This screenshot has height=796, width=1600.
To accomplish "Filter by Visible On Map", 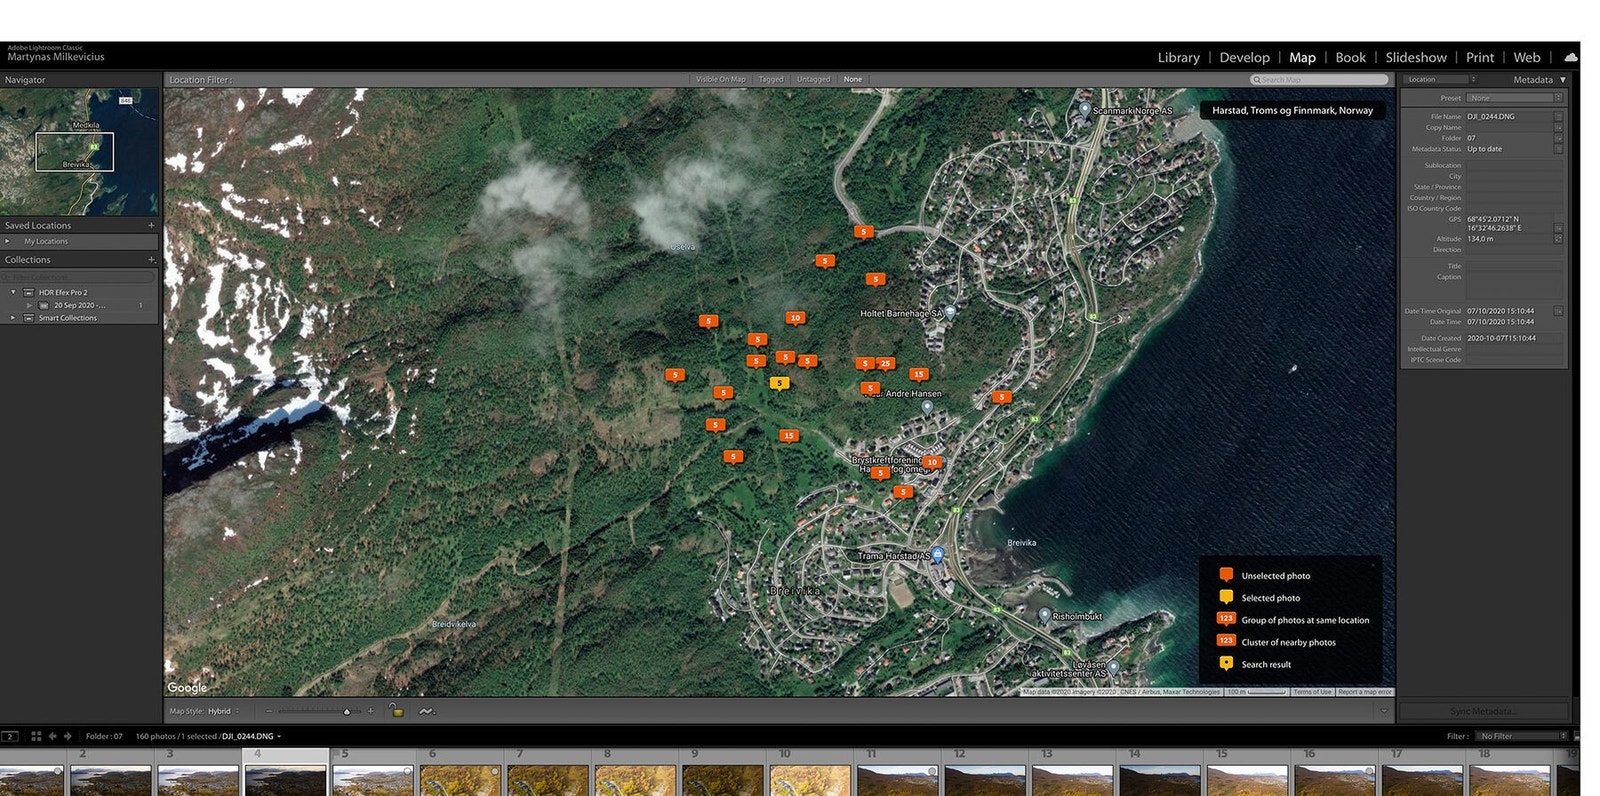I will click(x=720, y=80).
